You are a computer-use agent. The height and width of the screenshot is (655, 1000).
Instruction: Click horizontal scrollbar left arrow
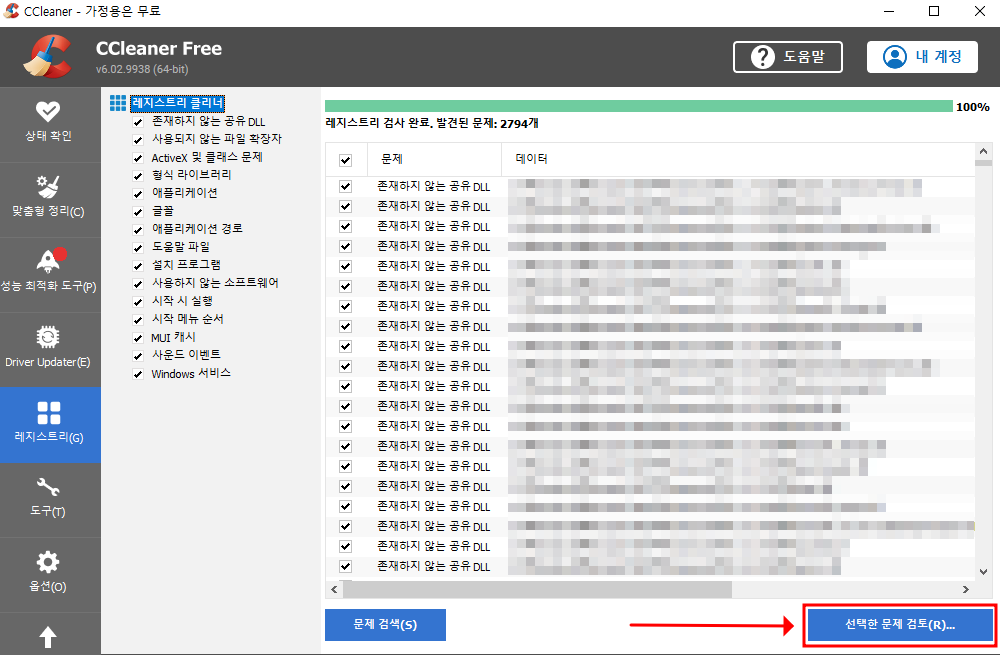coord(334,590)
